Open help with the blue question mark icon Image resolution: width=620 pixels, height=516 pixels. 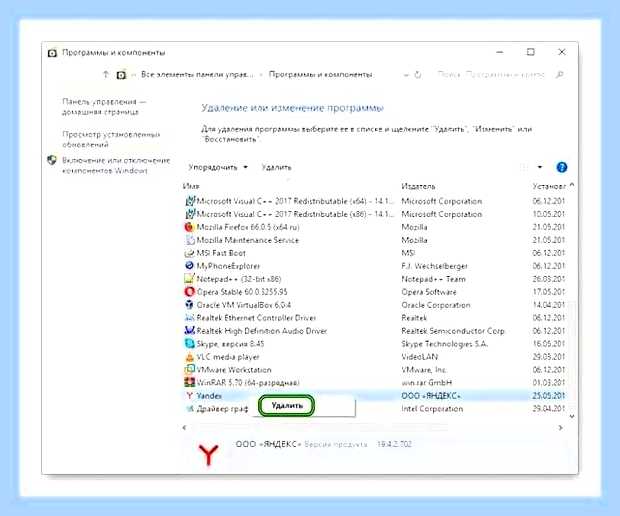pyautogui.click(x=561, y=167)
